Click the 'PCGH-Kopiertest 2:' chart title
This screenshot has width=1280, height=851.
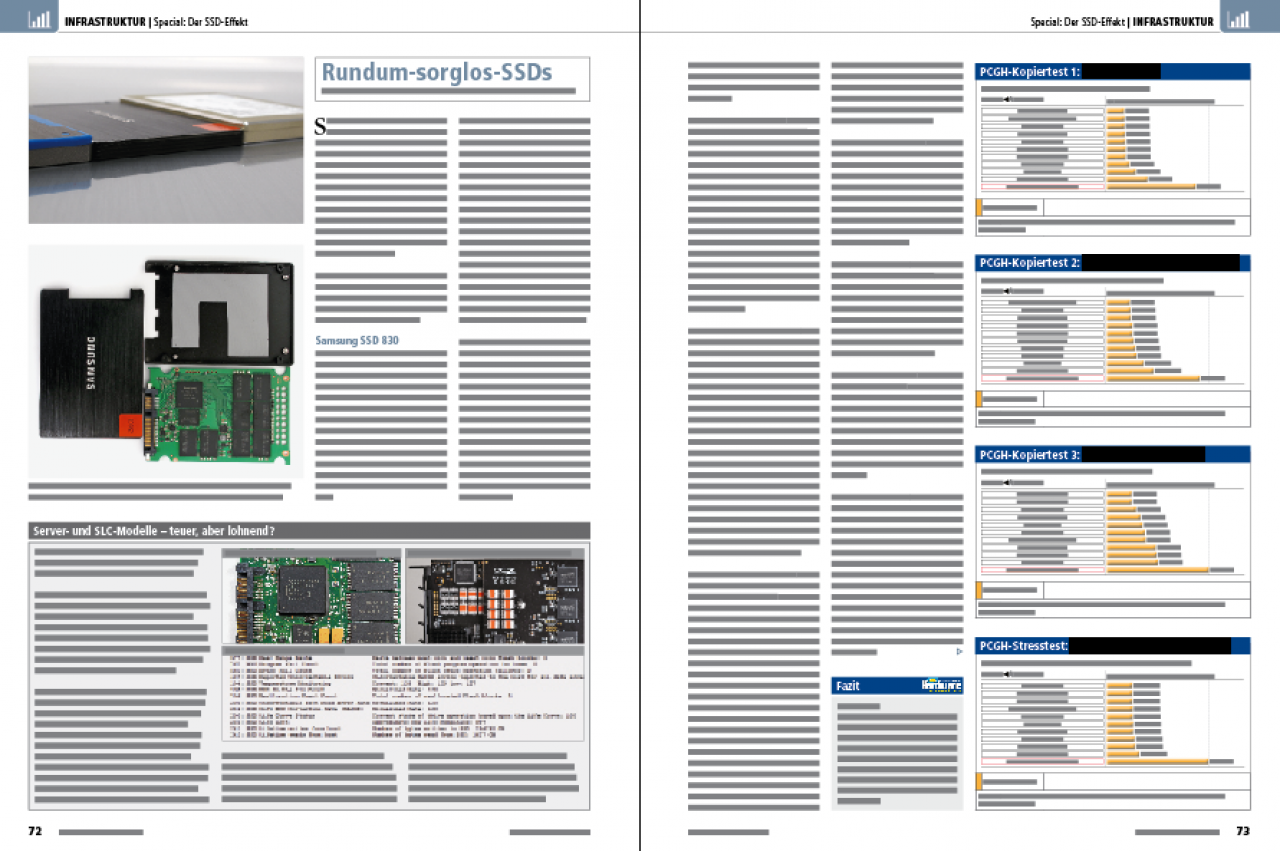pos(1029,263)
